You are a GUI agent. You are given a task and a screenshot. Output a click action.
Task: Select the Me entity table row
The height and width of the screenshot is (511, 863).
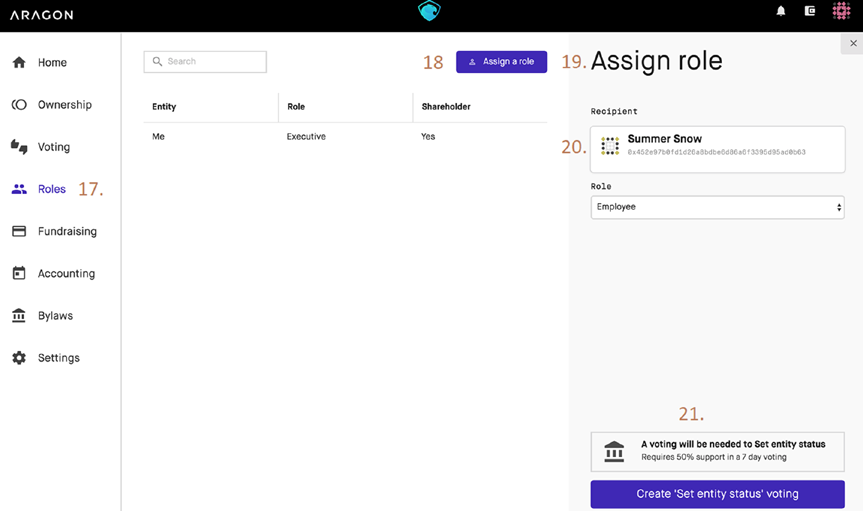345,137
